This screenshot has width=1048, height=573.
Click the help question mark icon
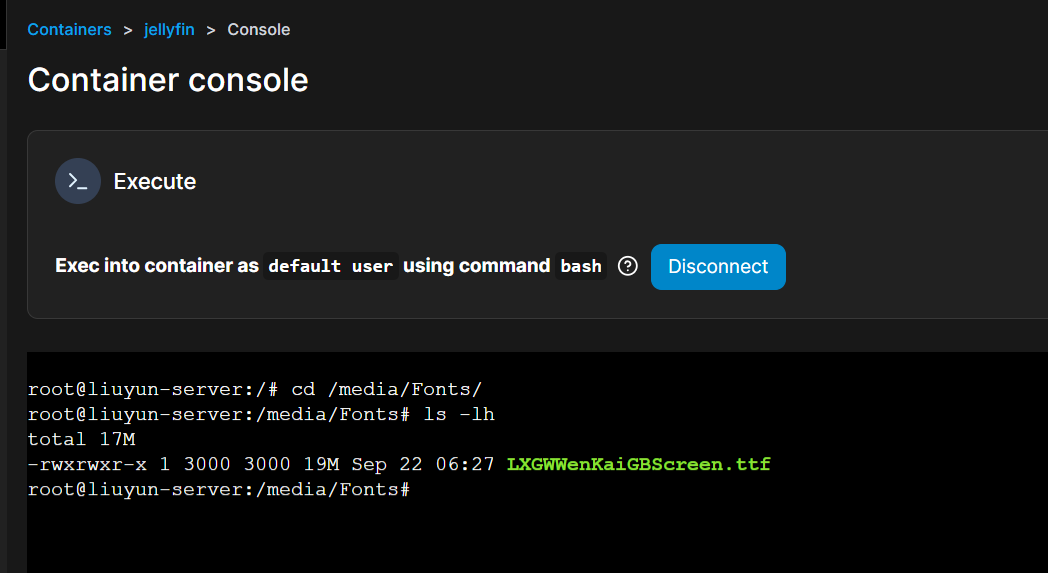628,266
